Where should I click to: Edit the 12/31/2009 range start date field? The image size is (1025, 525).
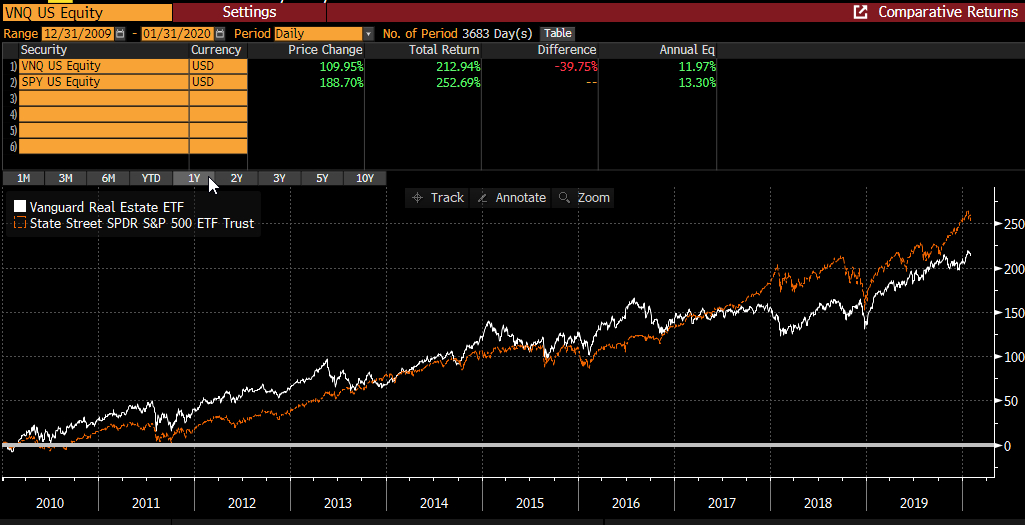78,34
